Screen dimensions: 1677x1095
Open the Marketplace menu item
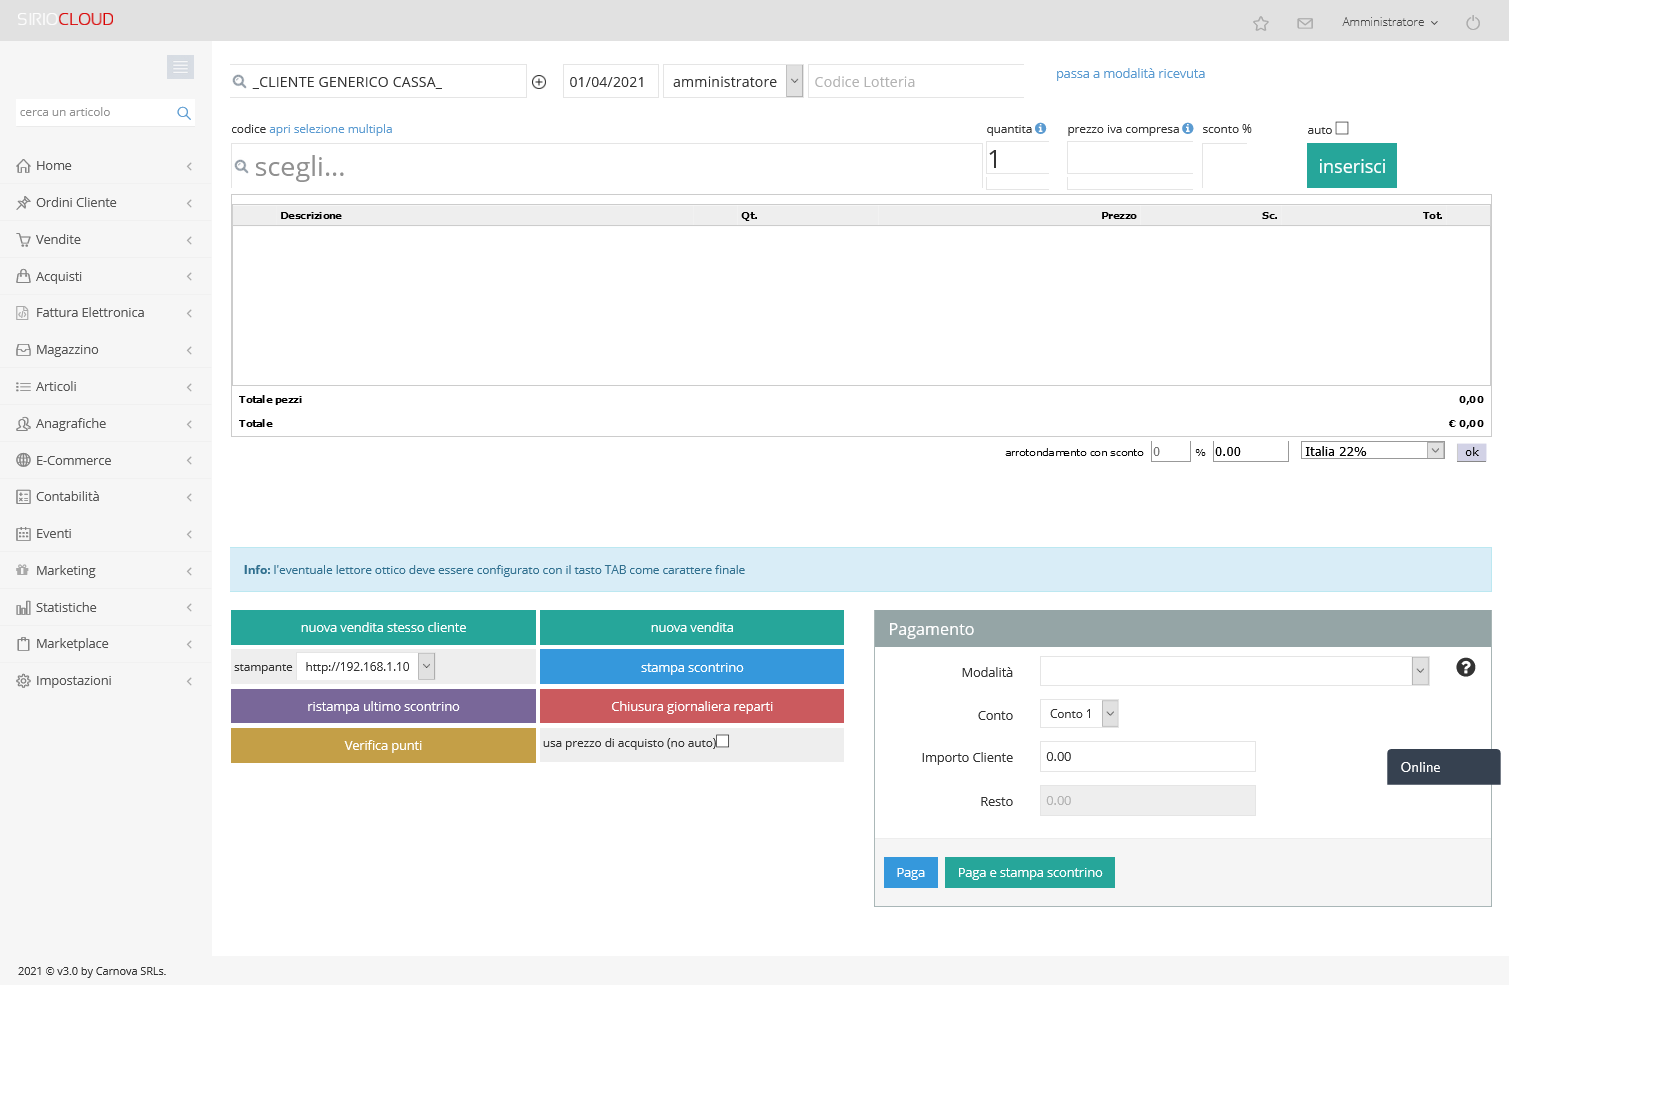pyautogui.click(x=105, y=644)
